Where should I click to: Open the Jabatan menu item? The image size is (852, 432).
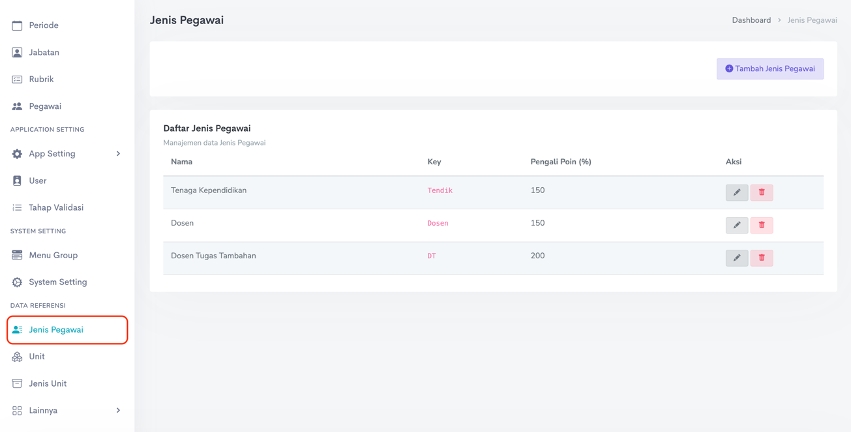[x=44, y=52]
